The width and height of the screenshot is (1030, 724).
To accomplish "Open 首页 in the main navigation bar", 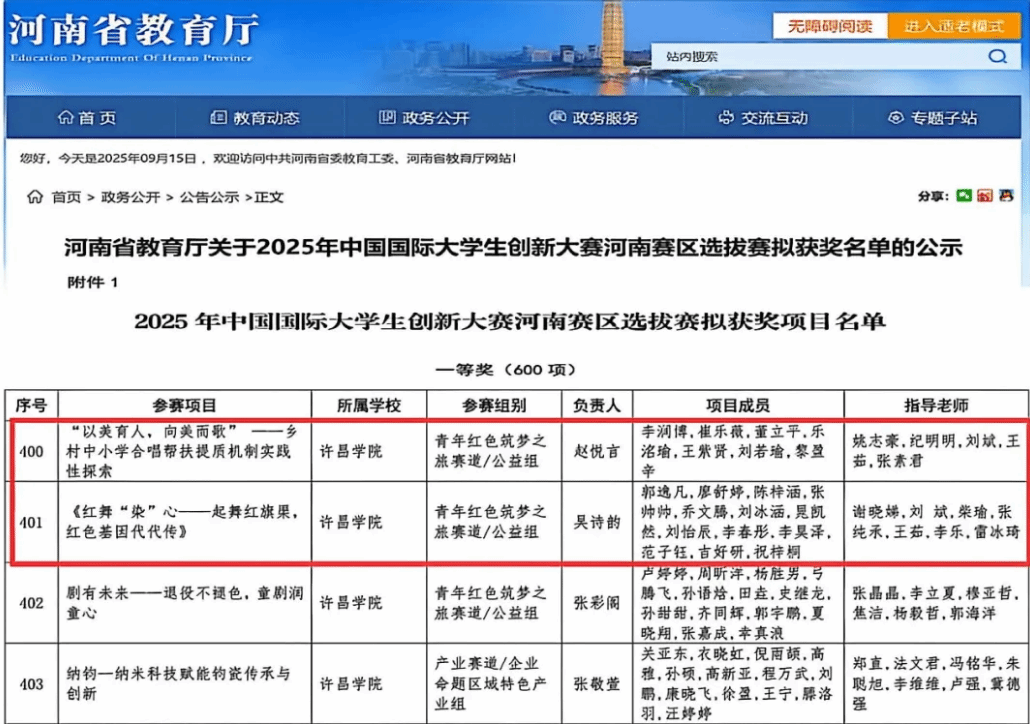I will [87, 118].
